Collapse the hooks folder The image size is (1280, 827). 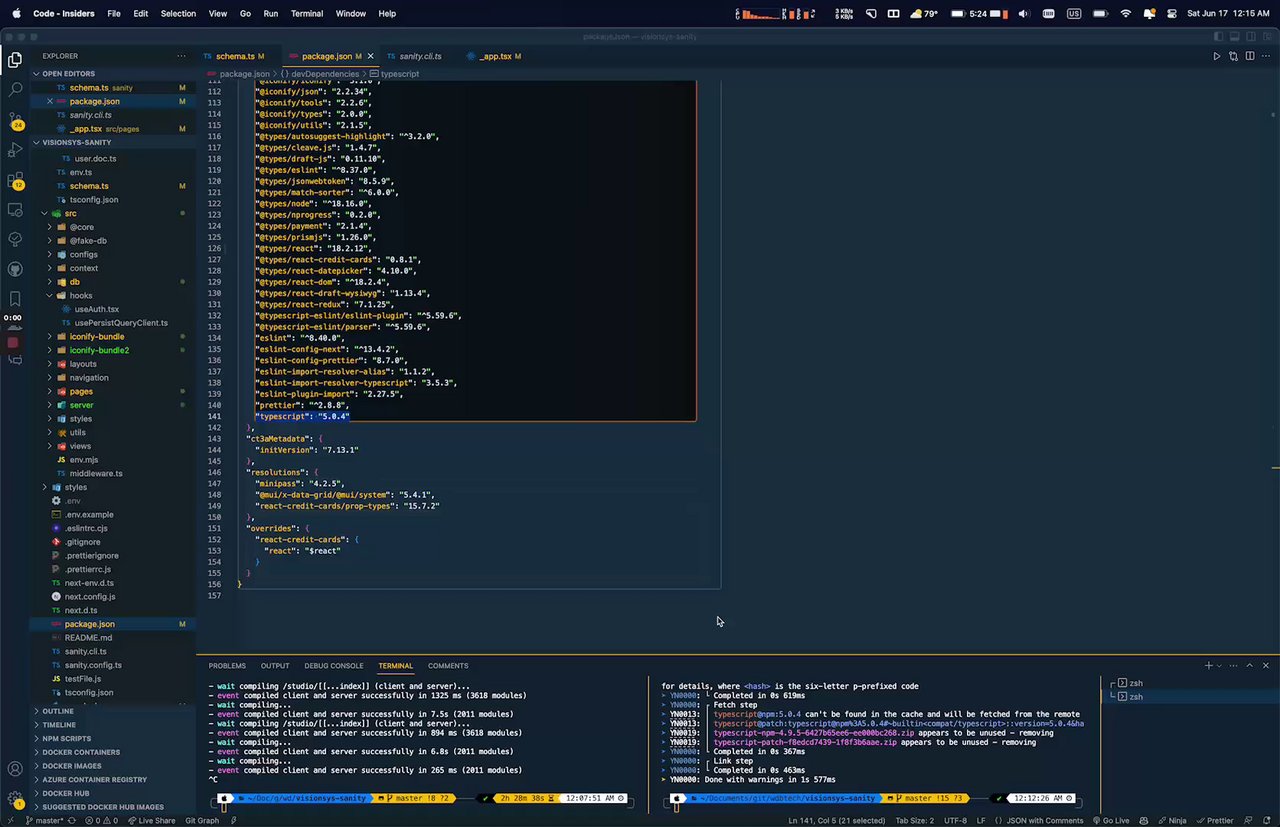point(80,296)
